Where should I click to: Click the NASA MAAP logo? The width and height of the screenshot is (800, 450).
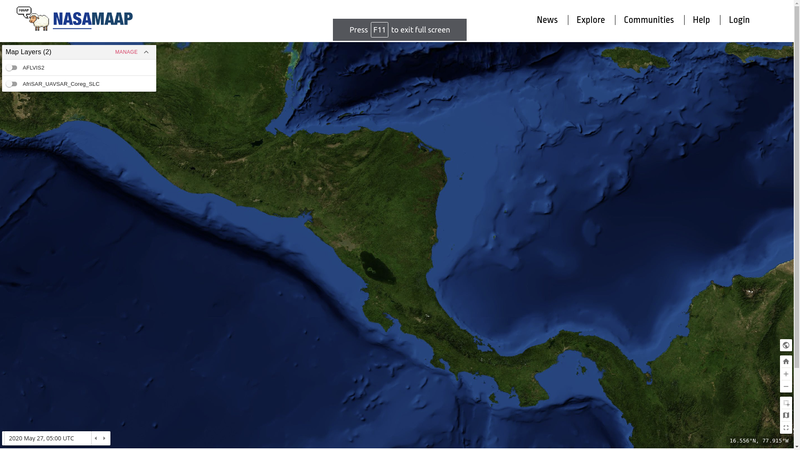coord(74,18)
